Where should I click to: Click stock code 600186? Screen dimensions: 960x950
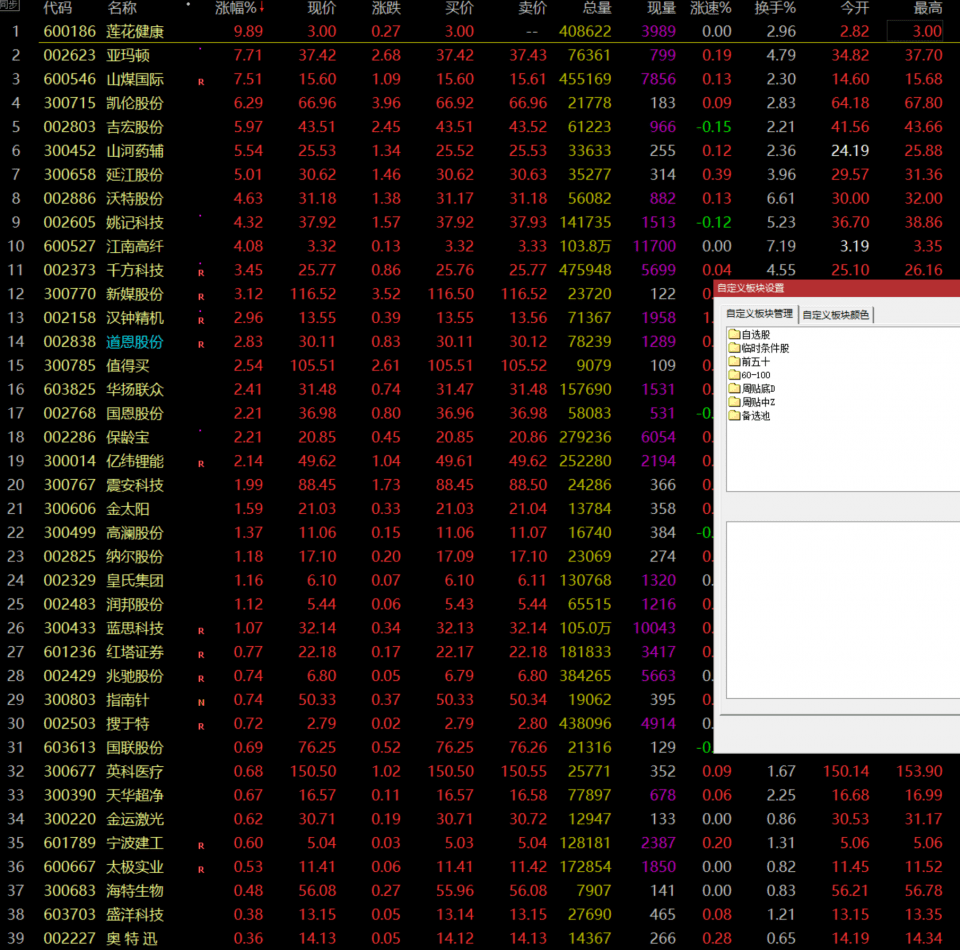click(x=69, y=31)
